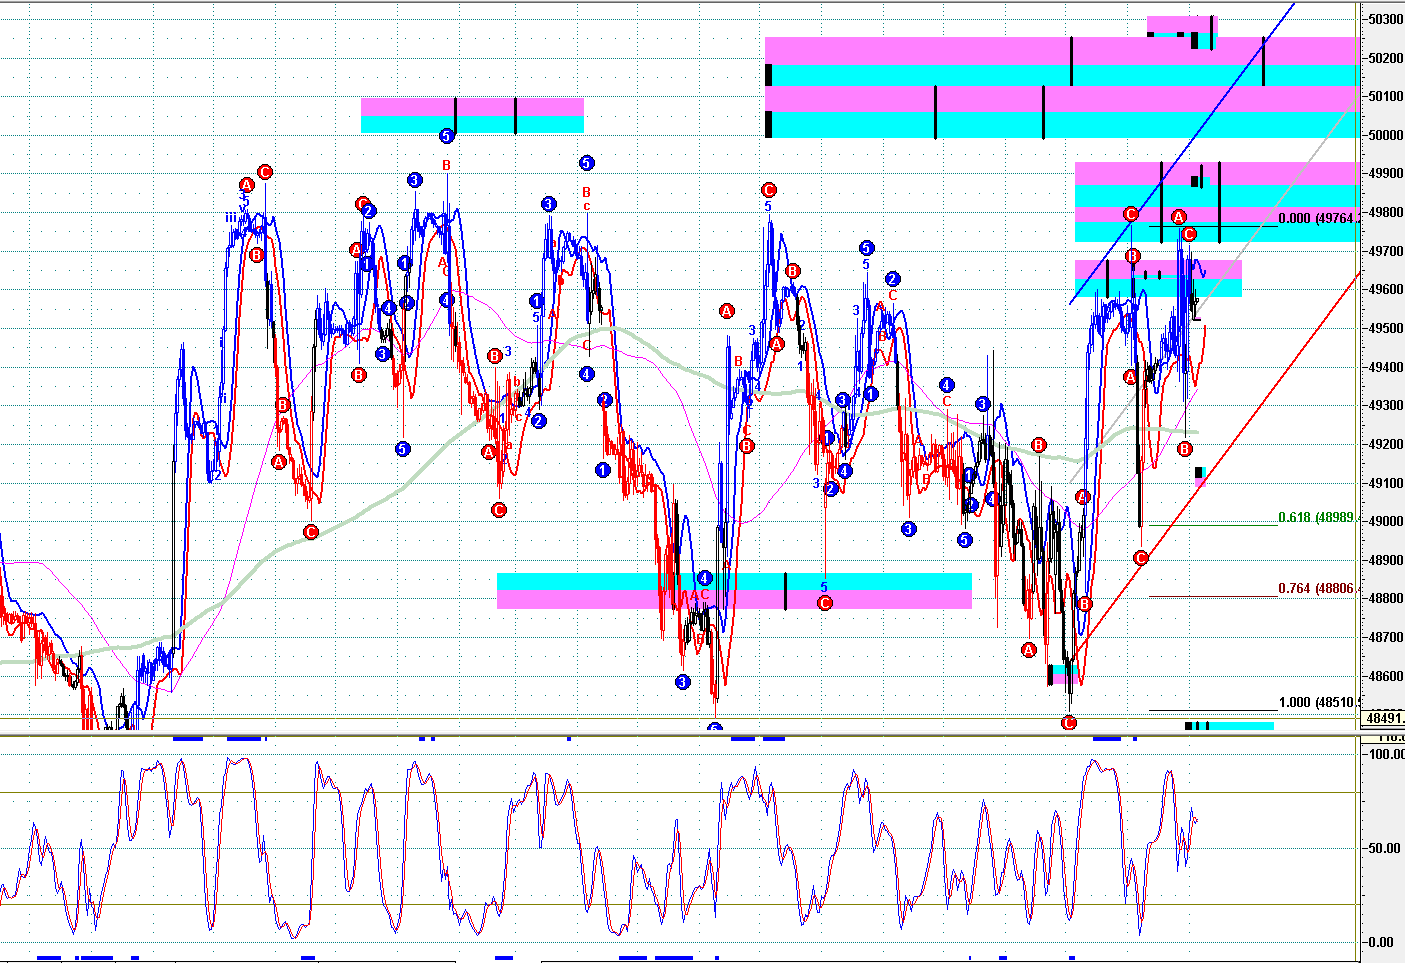Click the 50300 price axis label
This screenshot has height=963, width=1405.
[1385, 19]
